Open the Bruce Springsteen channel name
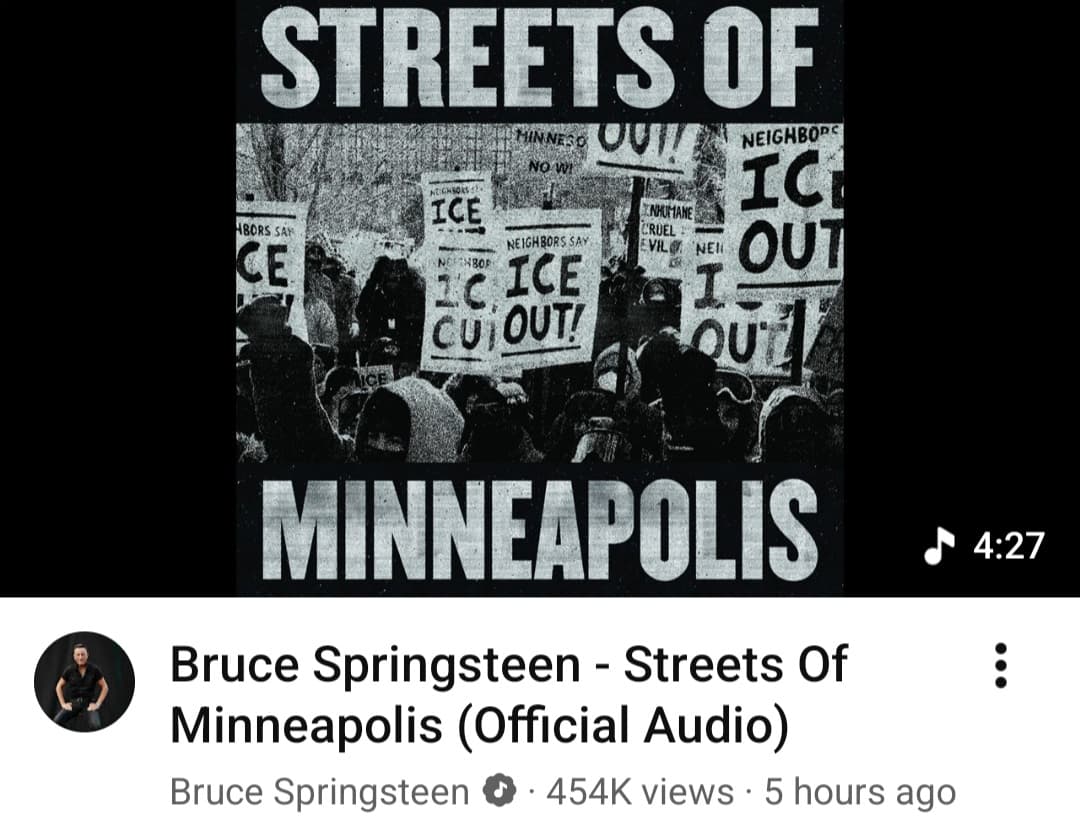This screenshot has height=830, width=1080. click(320, 791)
